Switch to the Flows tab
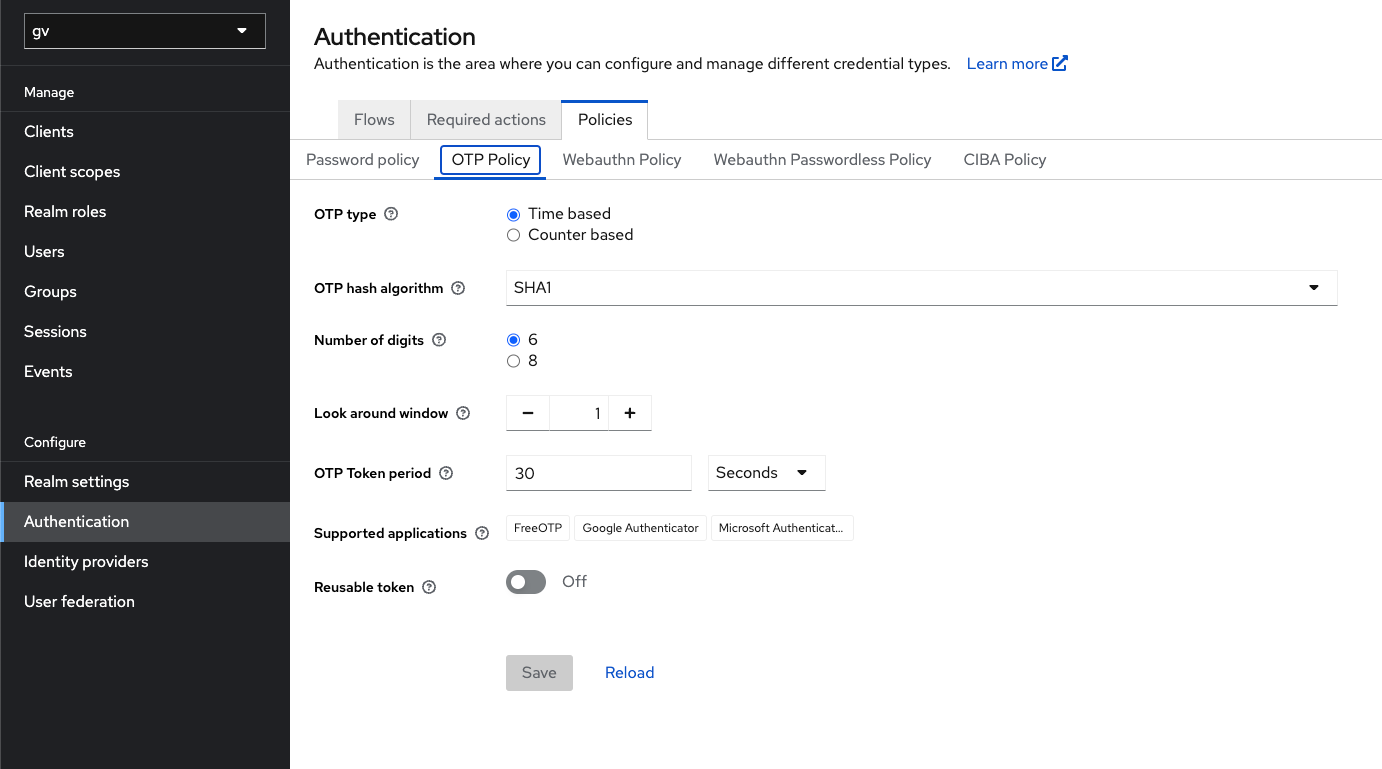This screenshot has width=1382, height=769. coord(374,120)
